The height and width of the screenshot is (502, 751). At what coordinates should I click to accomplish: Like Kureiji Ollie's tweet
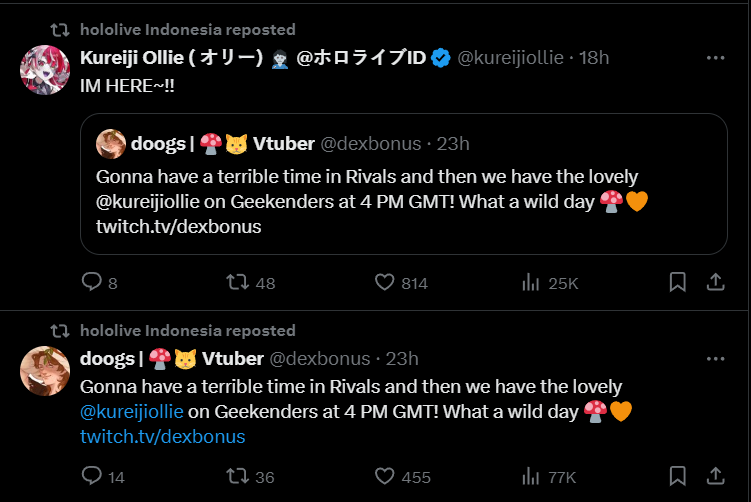point(385,283)
